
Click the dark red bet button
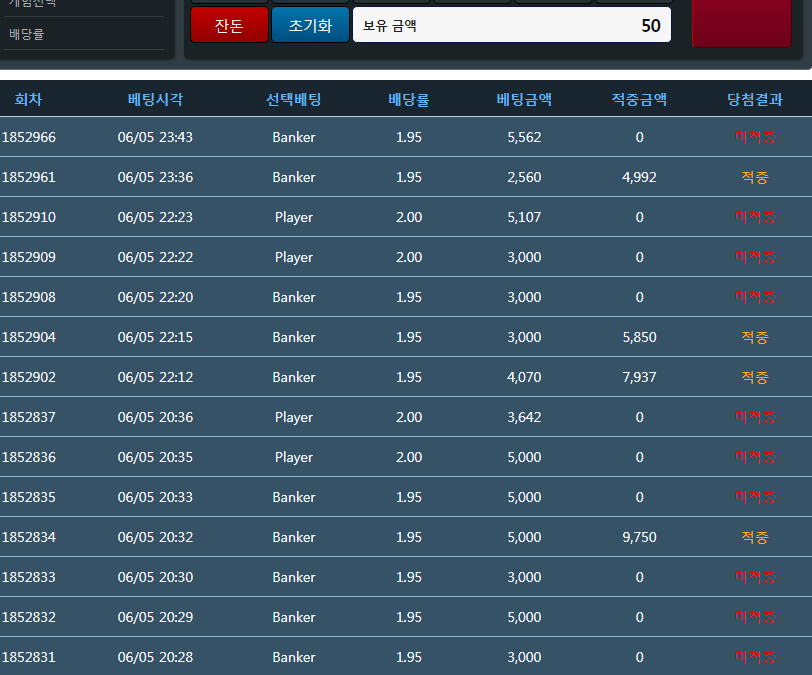click(742, 23)
